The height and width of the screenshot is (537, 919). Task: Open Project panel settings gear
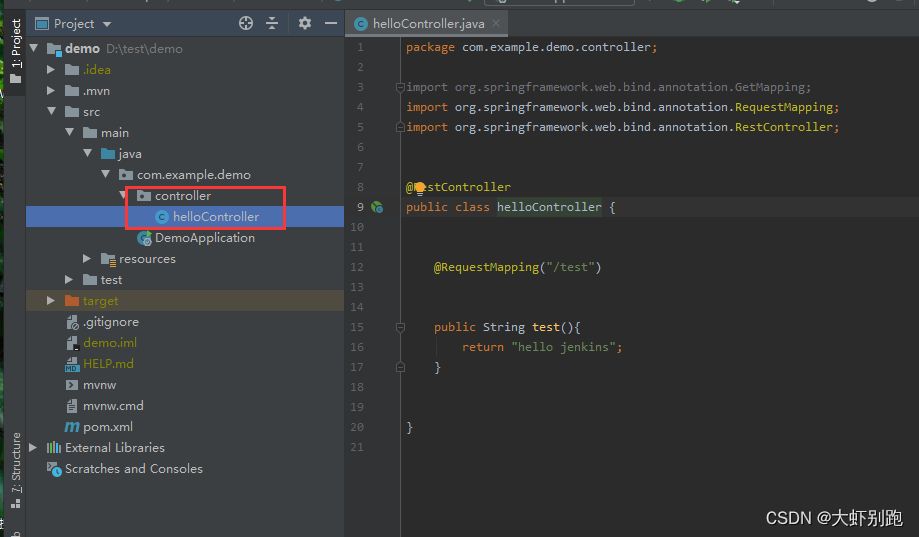(x=305, y=23)
